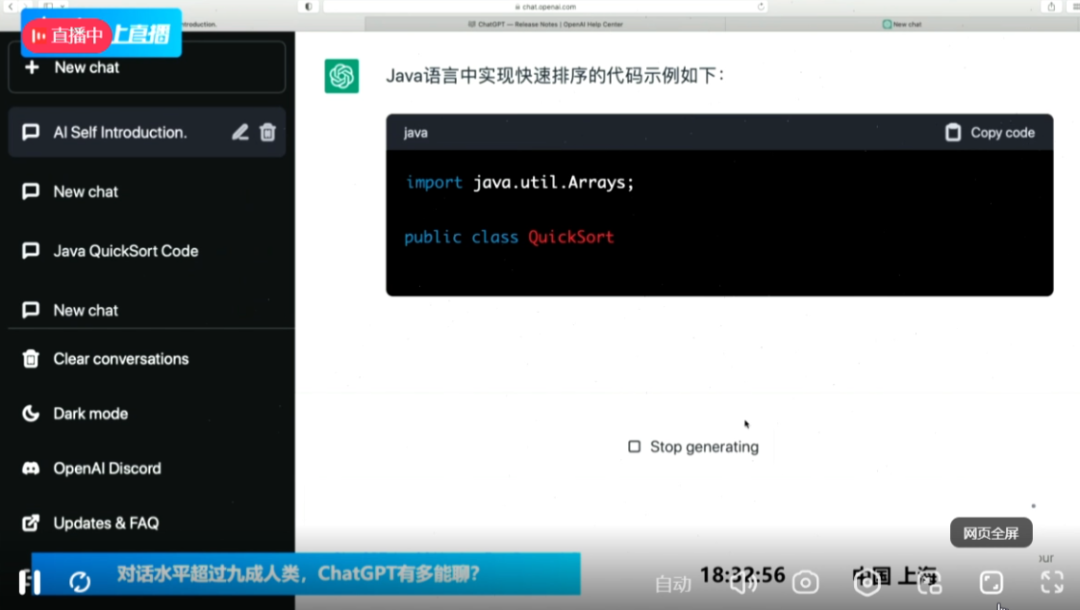Toggle Dark mode in the sidebar
1080x610 pixels.
tap(90, 413)
